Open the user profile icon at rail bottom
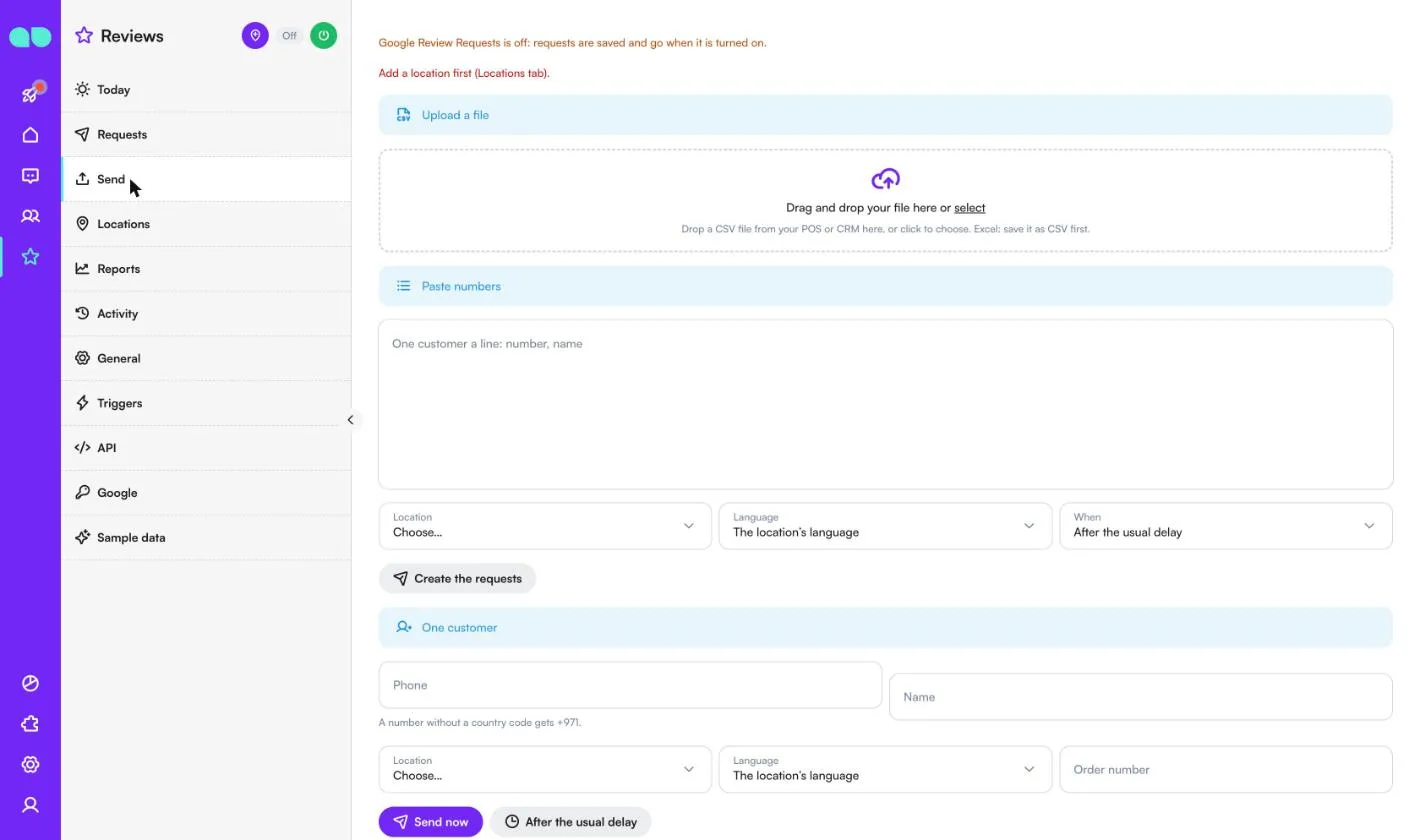 pyautogui.click(x=30, y=805)
